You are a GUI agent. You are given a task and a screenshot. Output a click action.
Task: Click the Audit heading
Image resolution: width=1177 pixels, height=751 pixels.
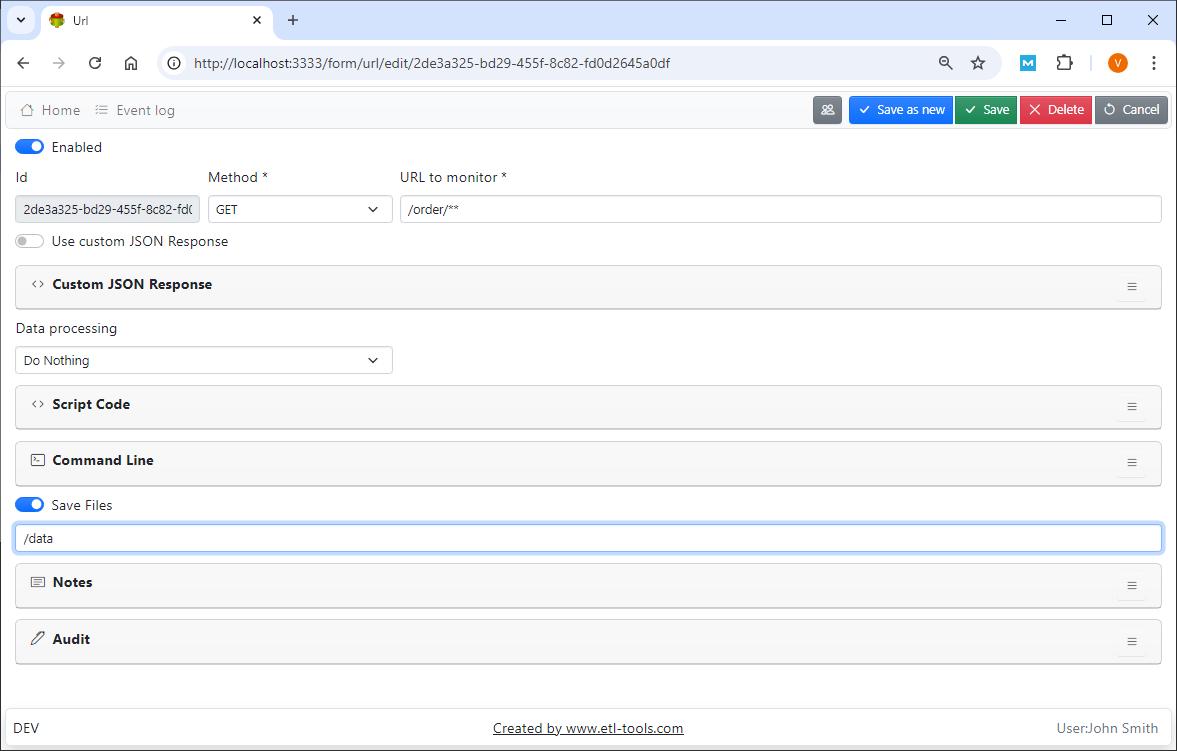pyautogui.click(x=71, y=639)
